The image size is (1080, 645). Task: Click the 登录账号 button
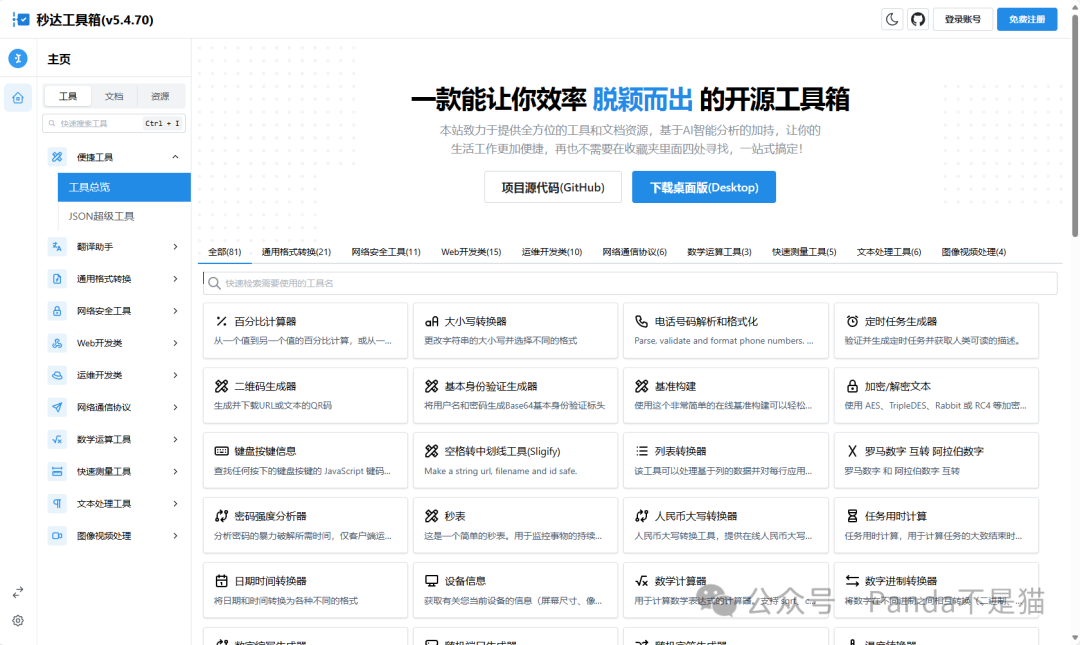click(962, 19)
